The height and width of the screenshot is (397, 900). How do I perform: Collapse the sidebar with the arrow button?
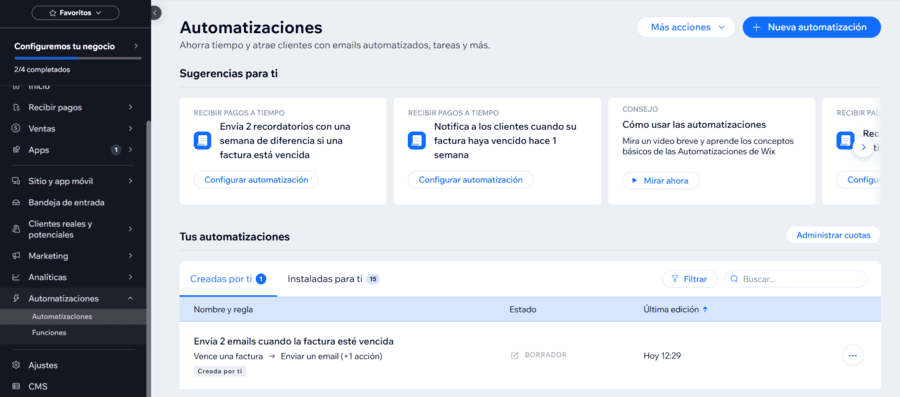point(156,13)
